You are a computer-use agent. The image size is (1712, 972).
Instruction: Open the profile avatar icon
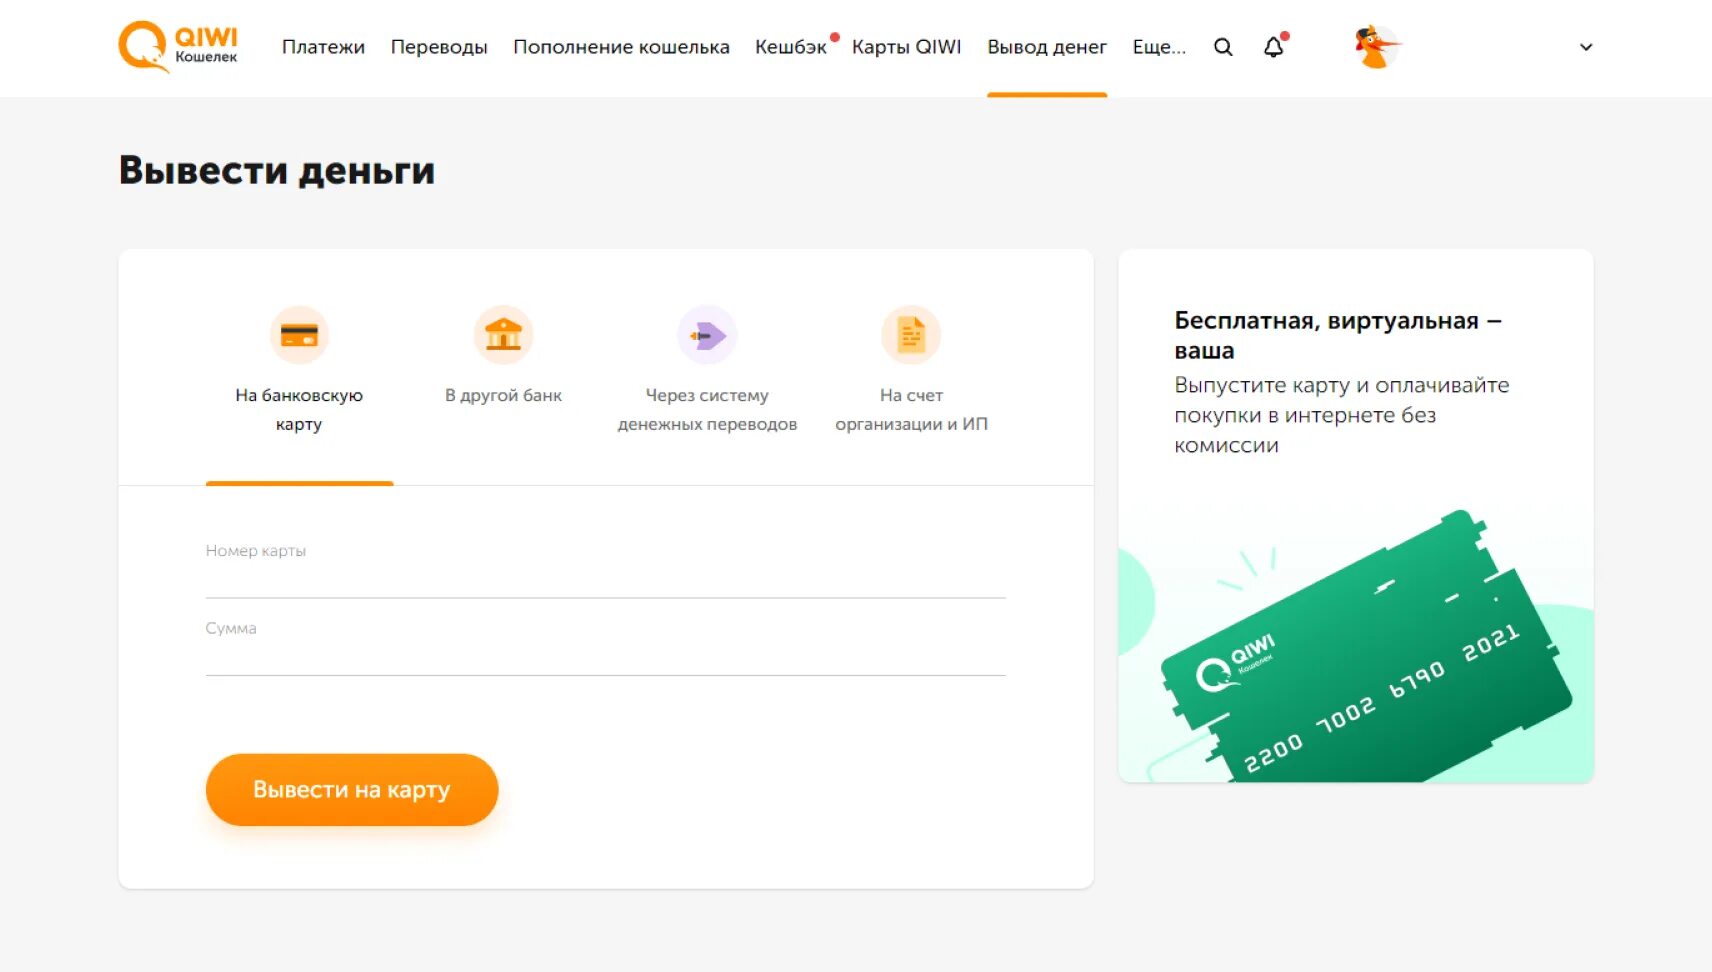(x=1374, y=47)
